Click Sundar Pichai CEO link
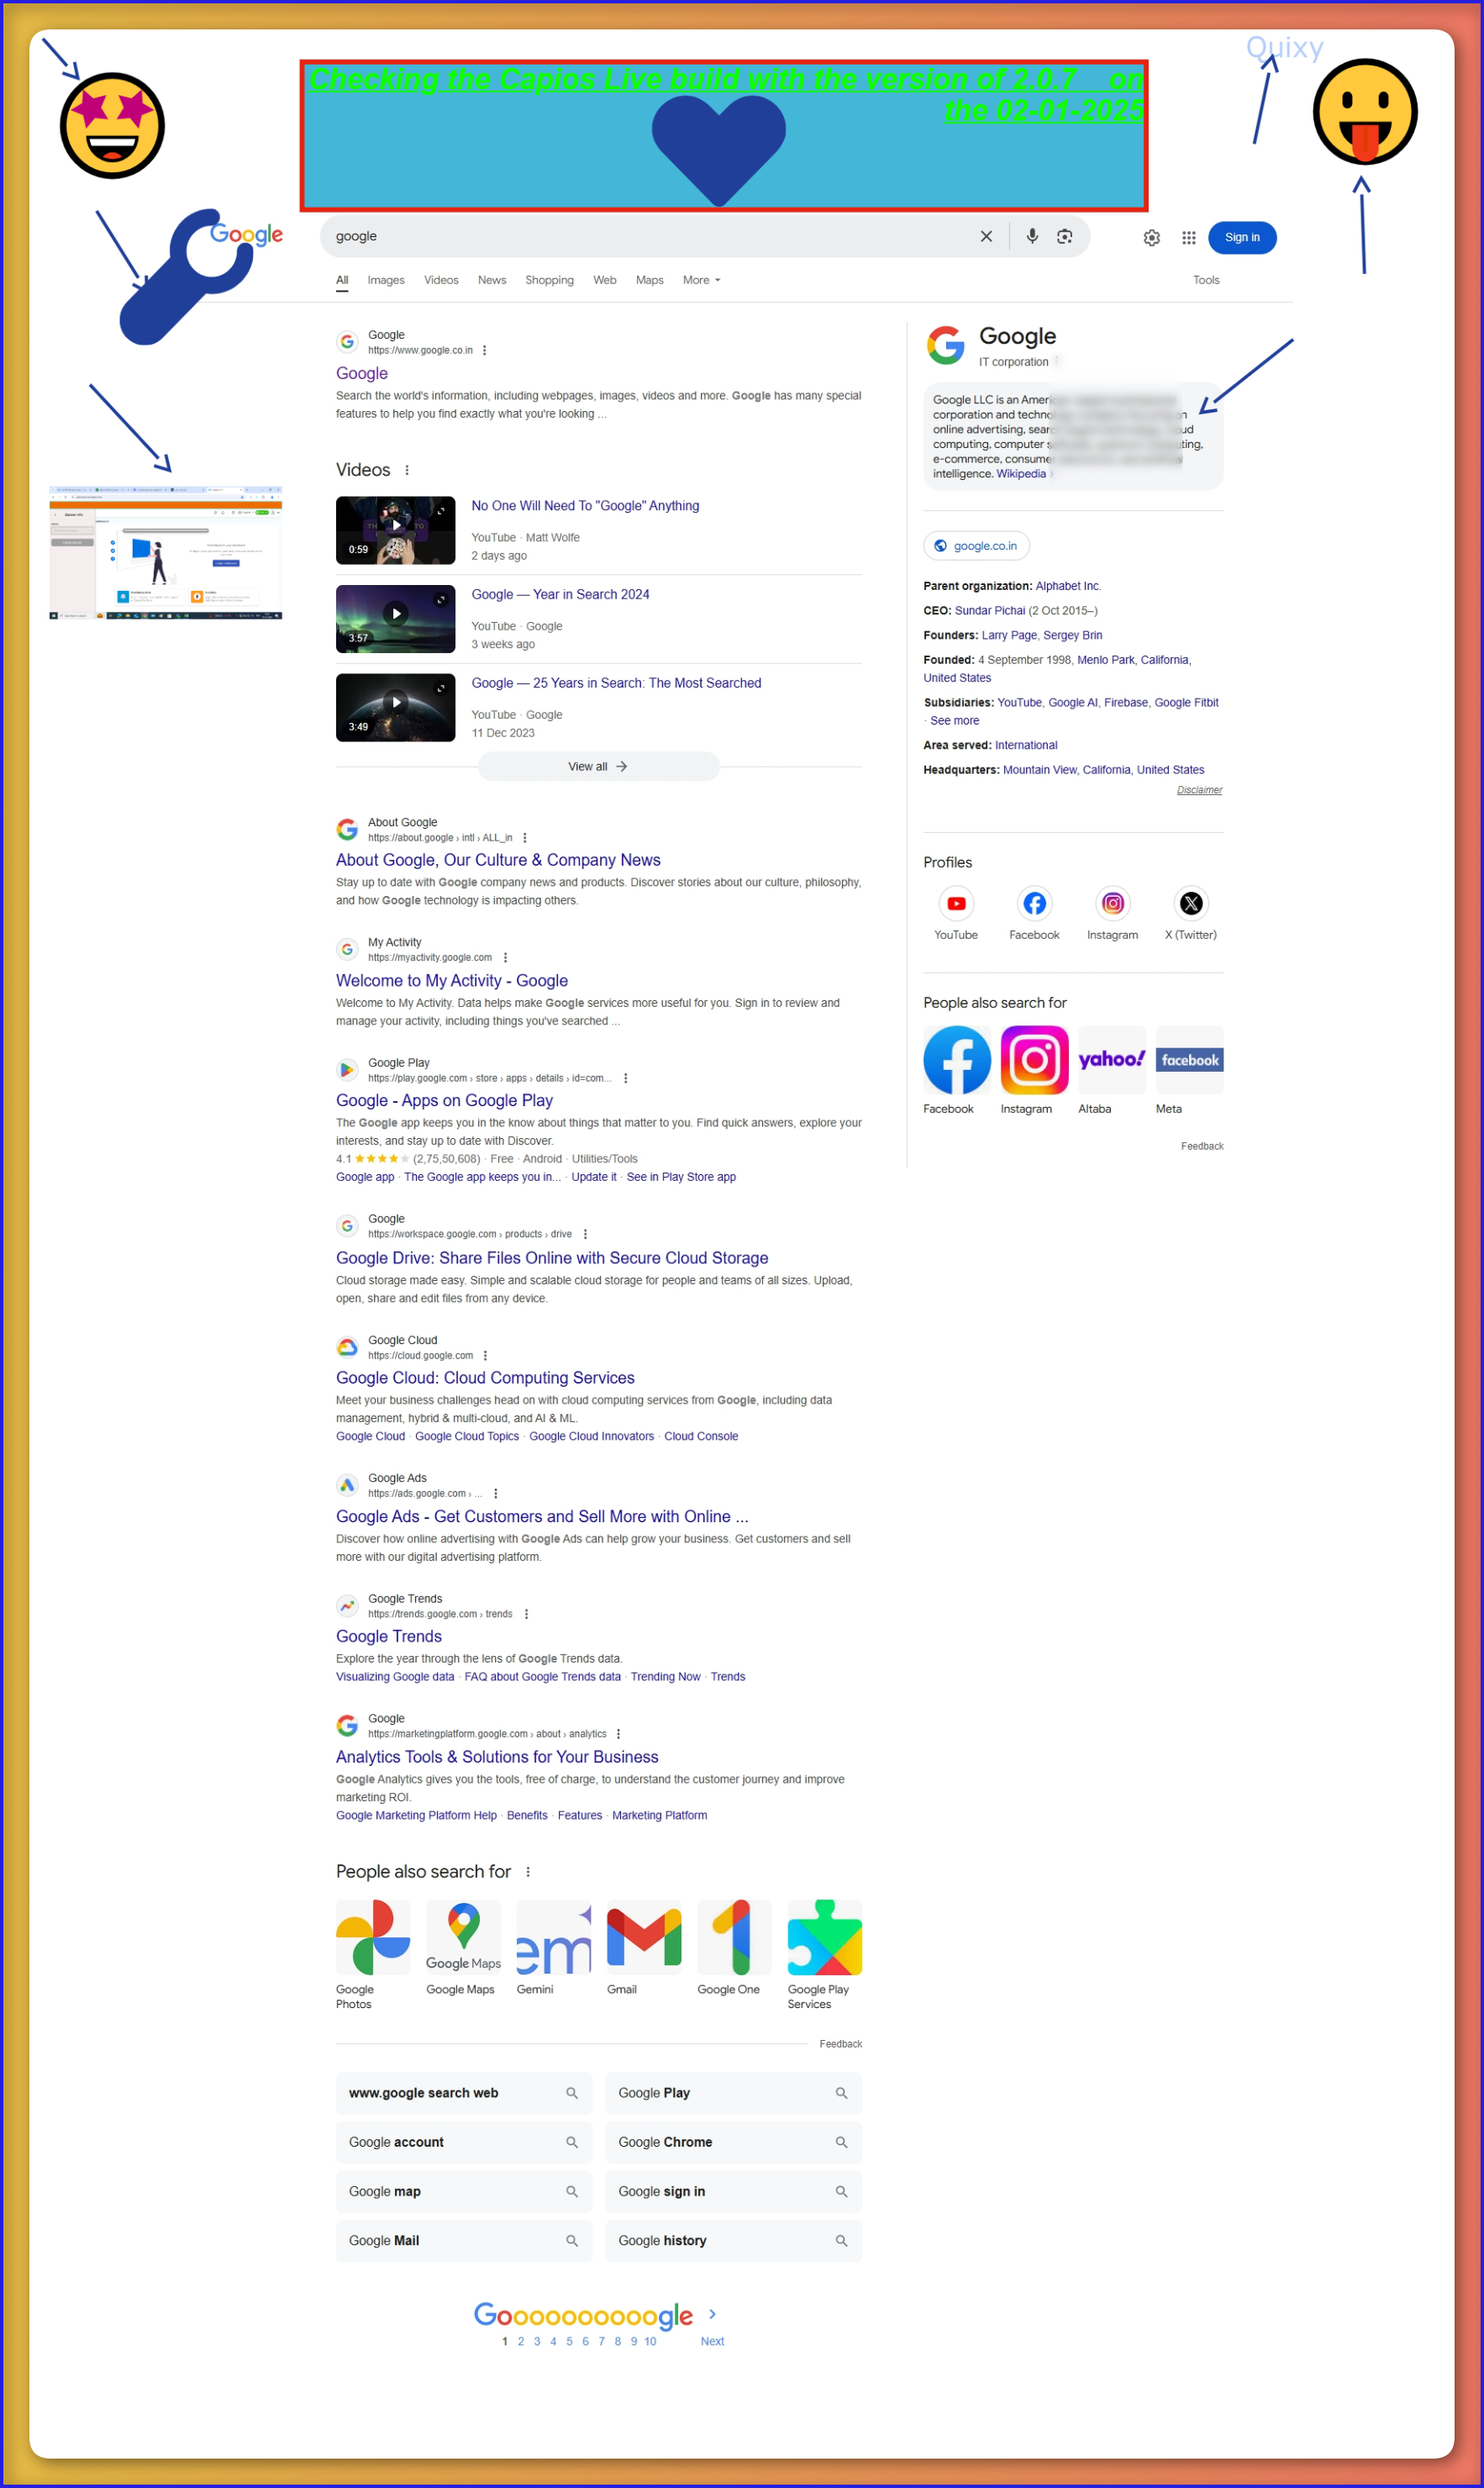 [x=989, y=610]
